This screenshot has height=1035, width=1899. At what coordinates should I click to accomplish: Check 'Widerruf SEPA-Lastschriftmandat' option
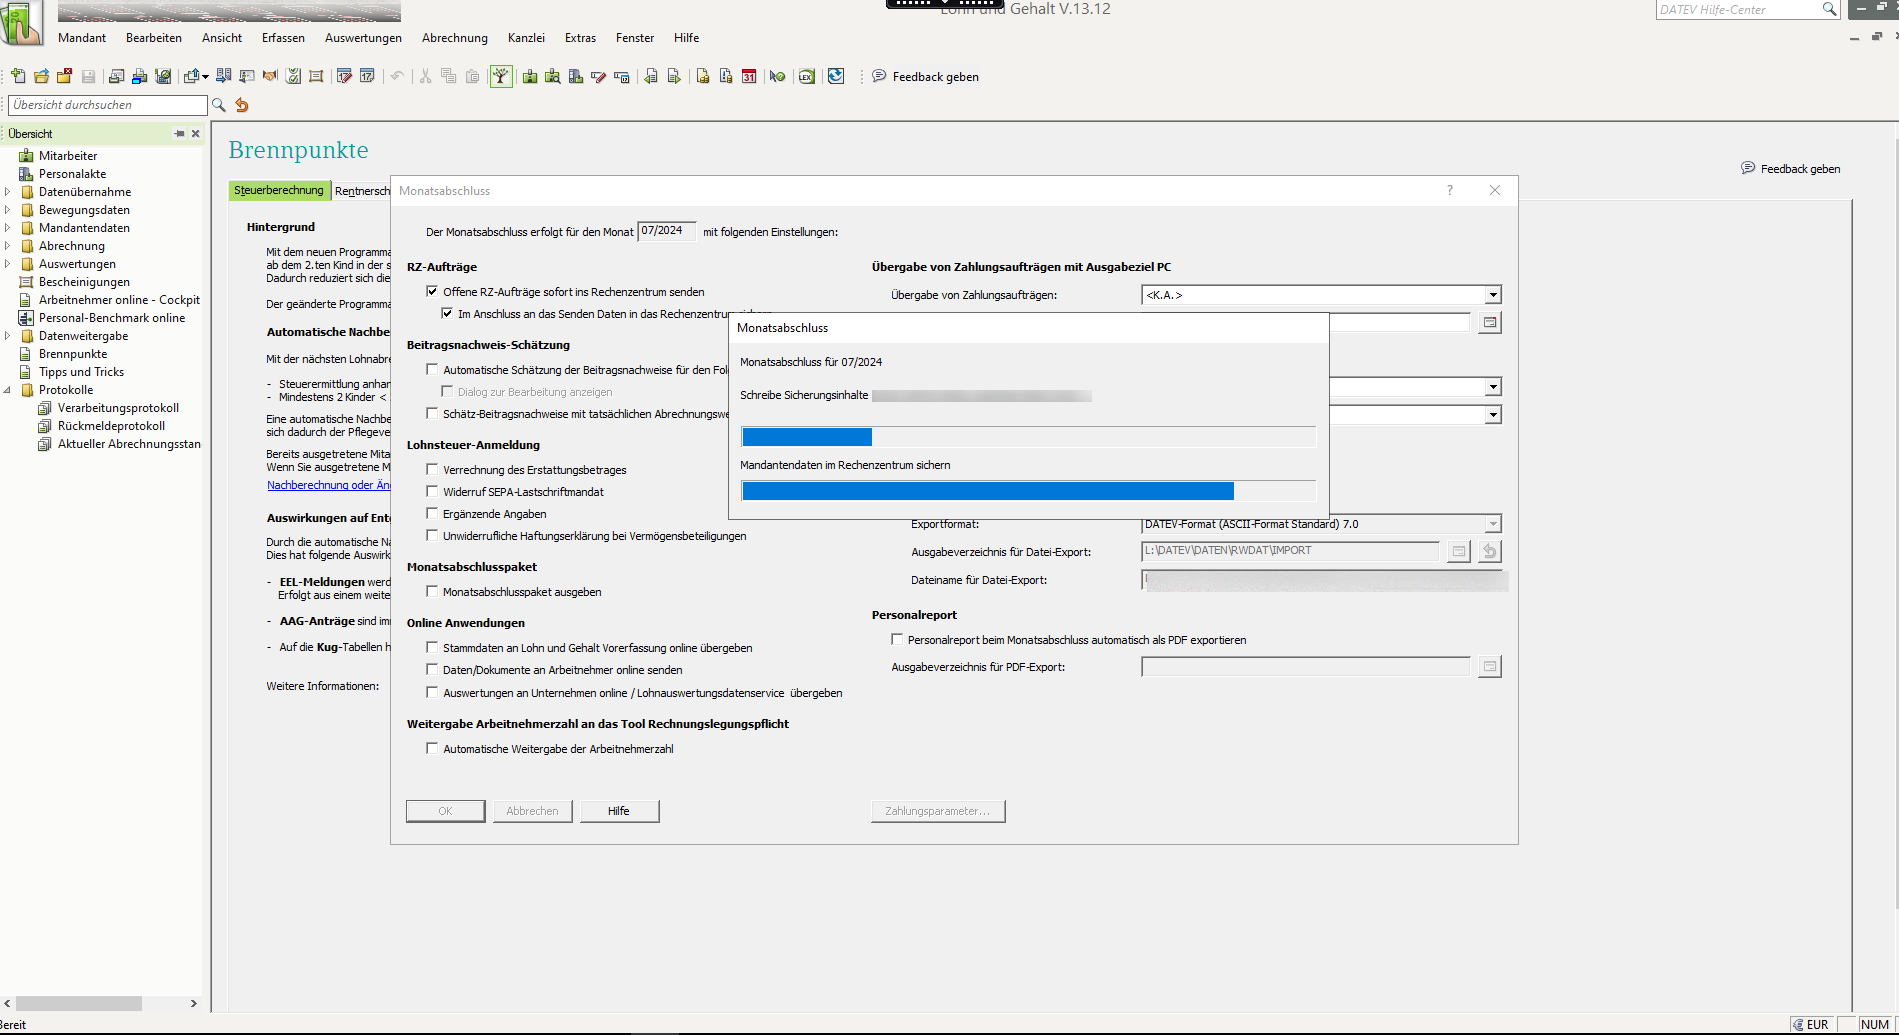tap(432, 492)
